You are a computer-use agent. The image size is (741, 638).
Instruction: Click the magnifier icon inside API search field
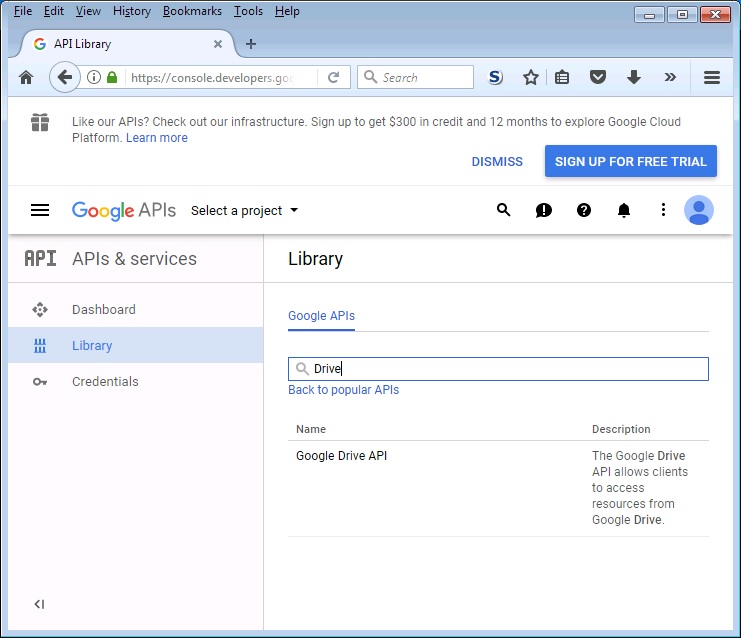[302, 369]
